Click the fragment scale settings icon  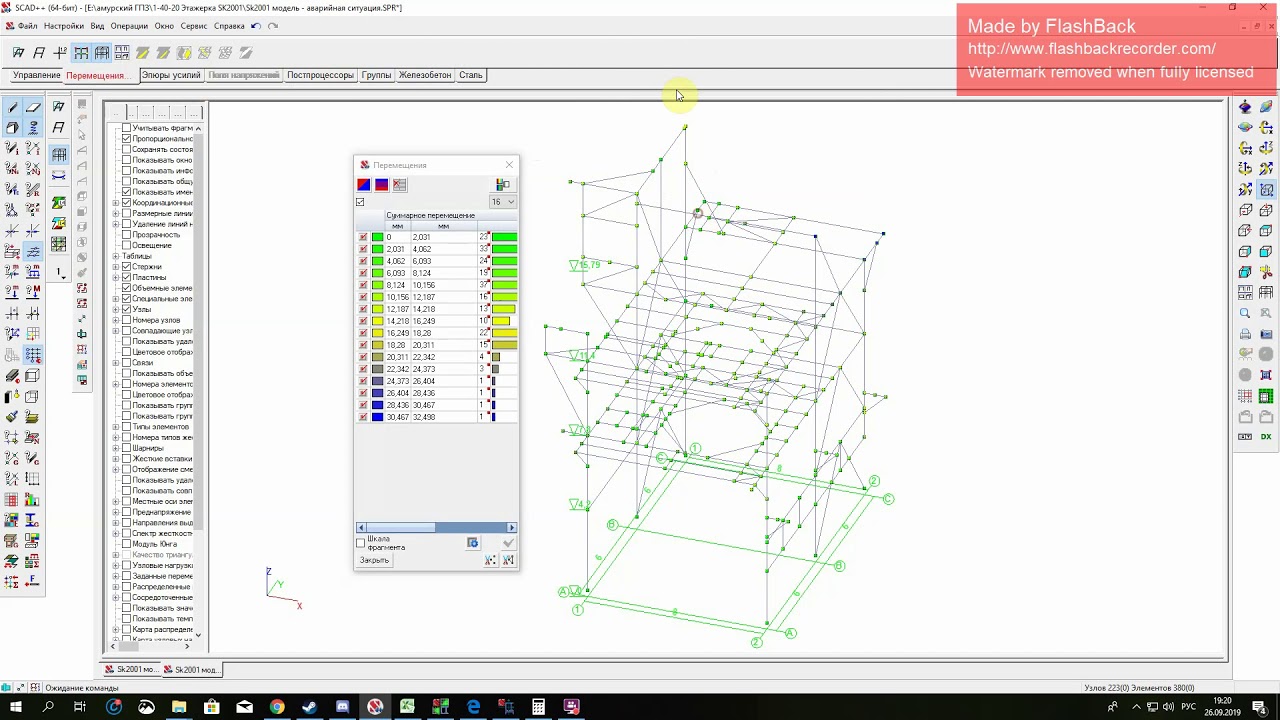[473, 543]
